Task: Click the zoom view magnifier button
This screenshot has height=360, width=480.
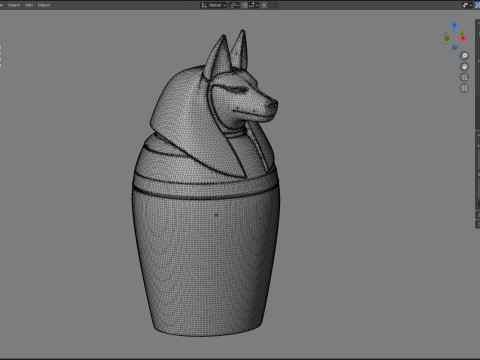Action: 464,56
